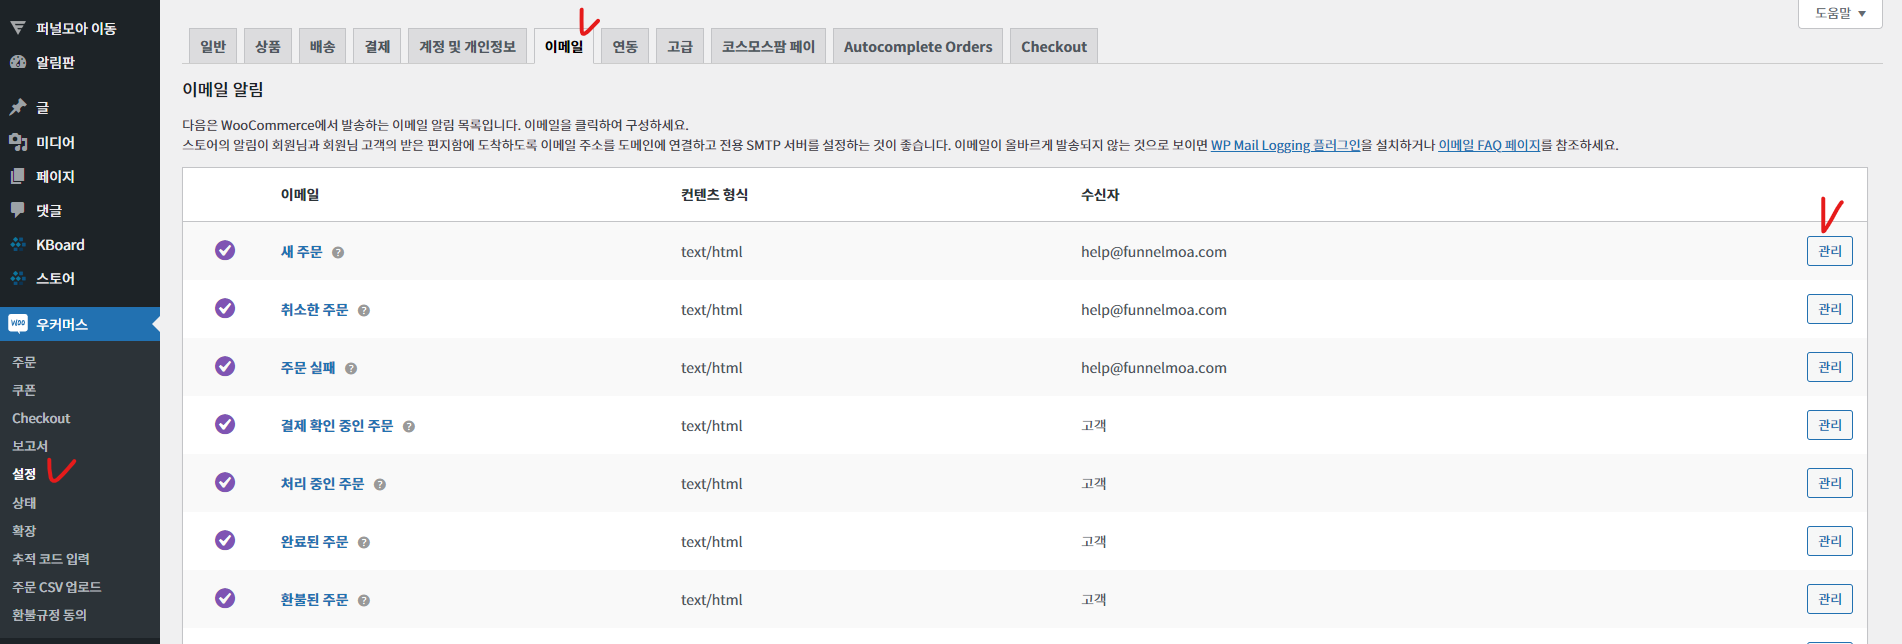Image resolution: width=1902 pixels, height=644 pixels.
Task: Click 관리 button for 환불된 주문
Action: point(1830,599)
